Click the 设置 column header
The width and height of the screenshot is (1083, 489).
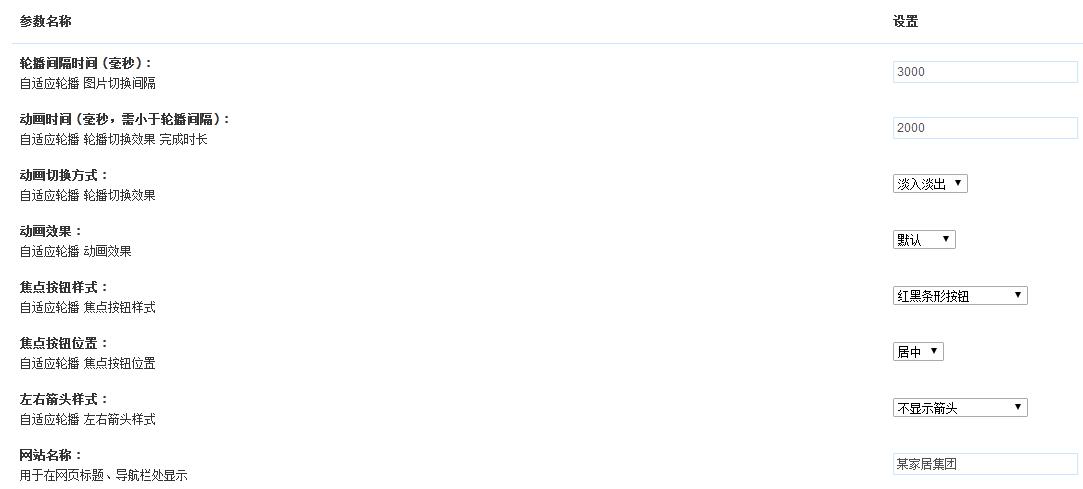(x=905, y=21)
